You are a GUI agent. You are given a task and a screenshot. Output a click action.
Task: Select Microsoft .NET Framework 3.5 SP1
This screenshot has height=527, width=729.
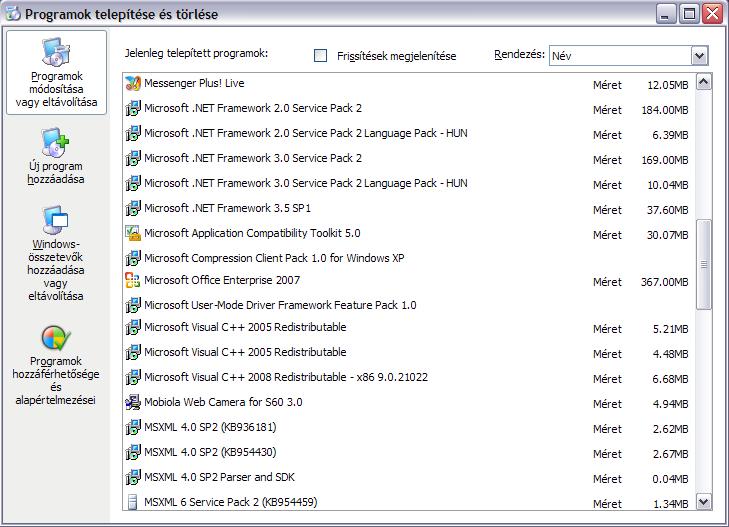(x=409, y=209)
